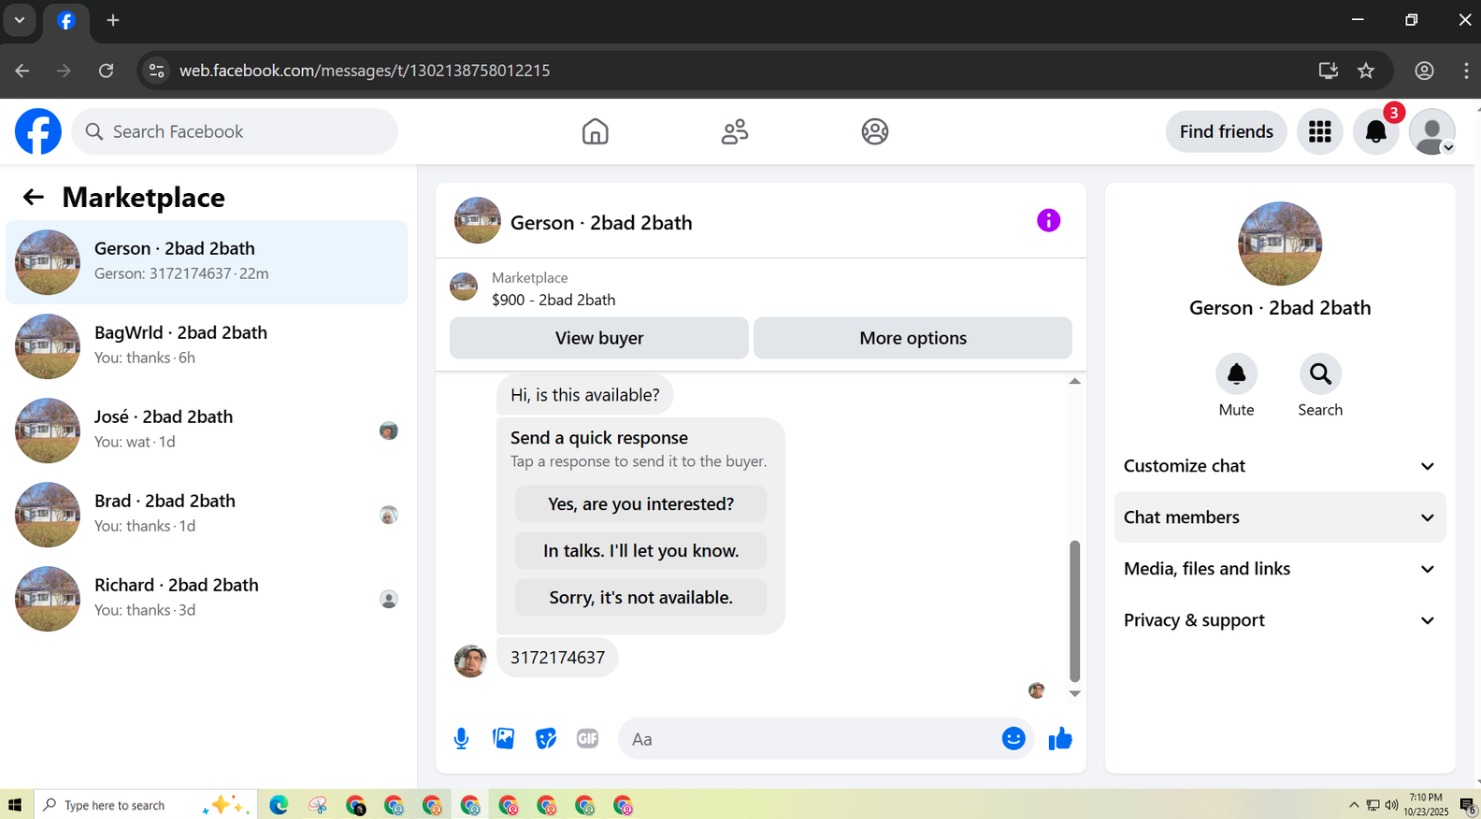Screen dimensions: 1481x819
Task: Open the Richard 2bad 2bath conversation
Action: (x=207, y=598)
